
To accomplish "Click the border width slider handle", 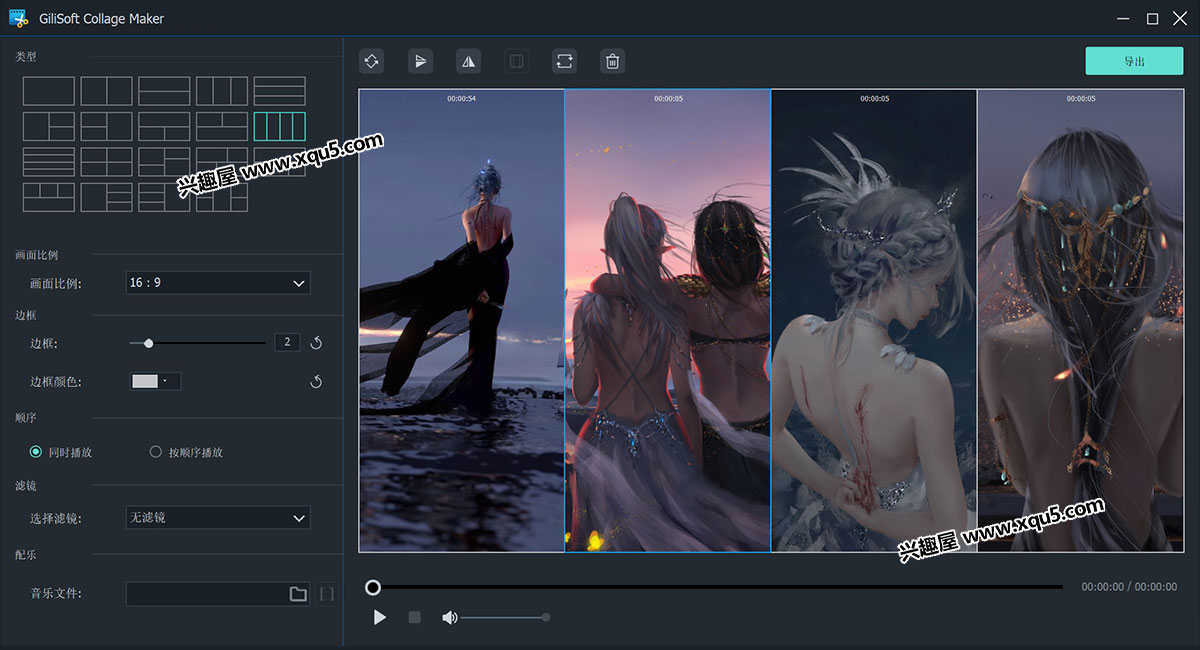I will [x=149, y=343].
